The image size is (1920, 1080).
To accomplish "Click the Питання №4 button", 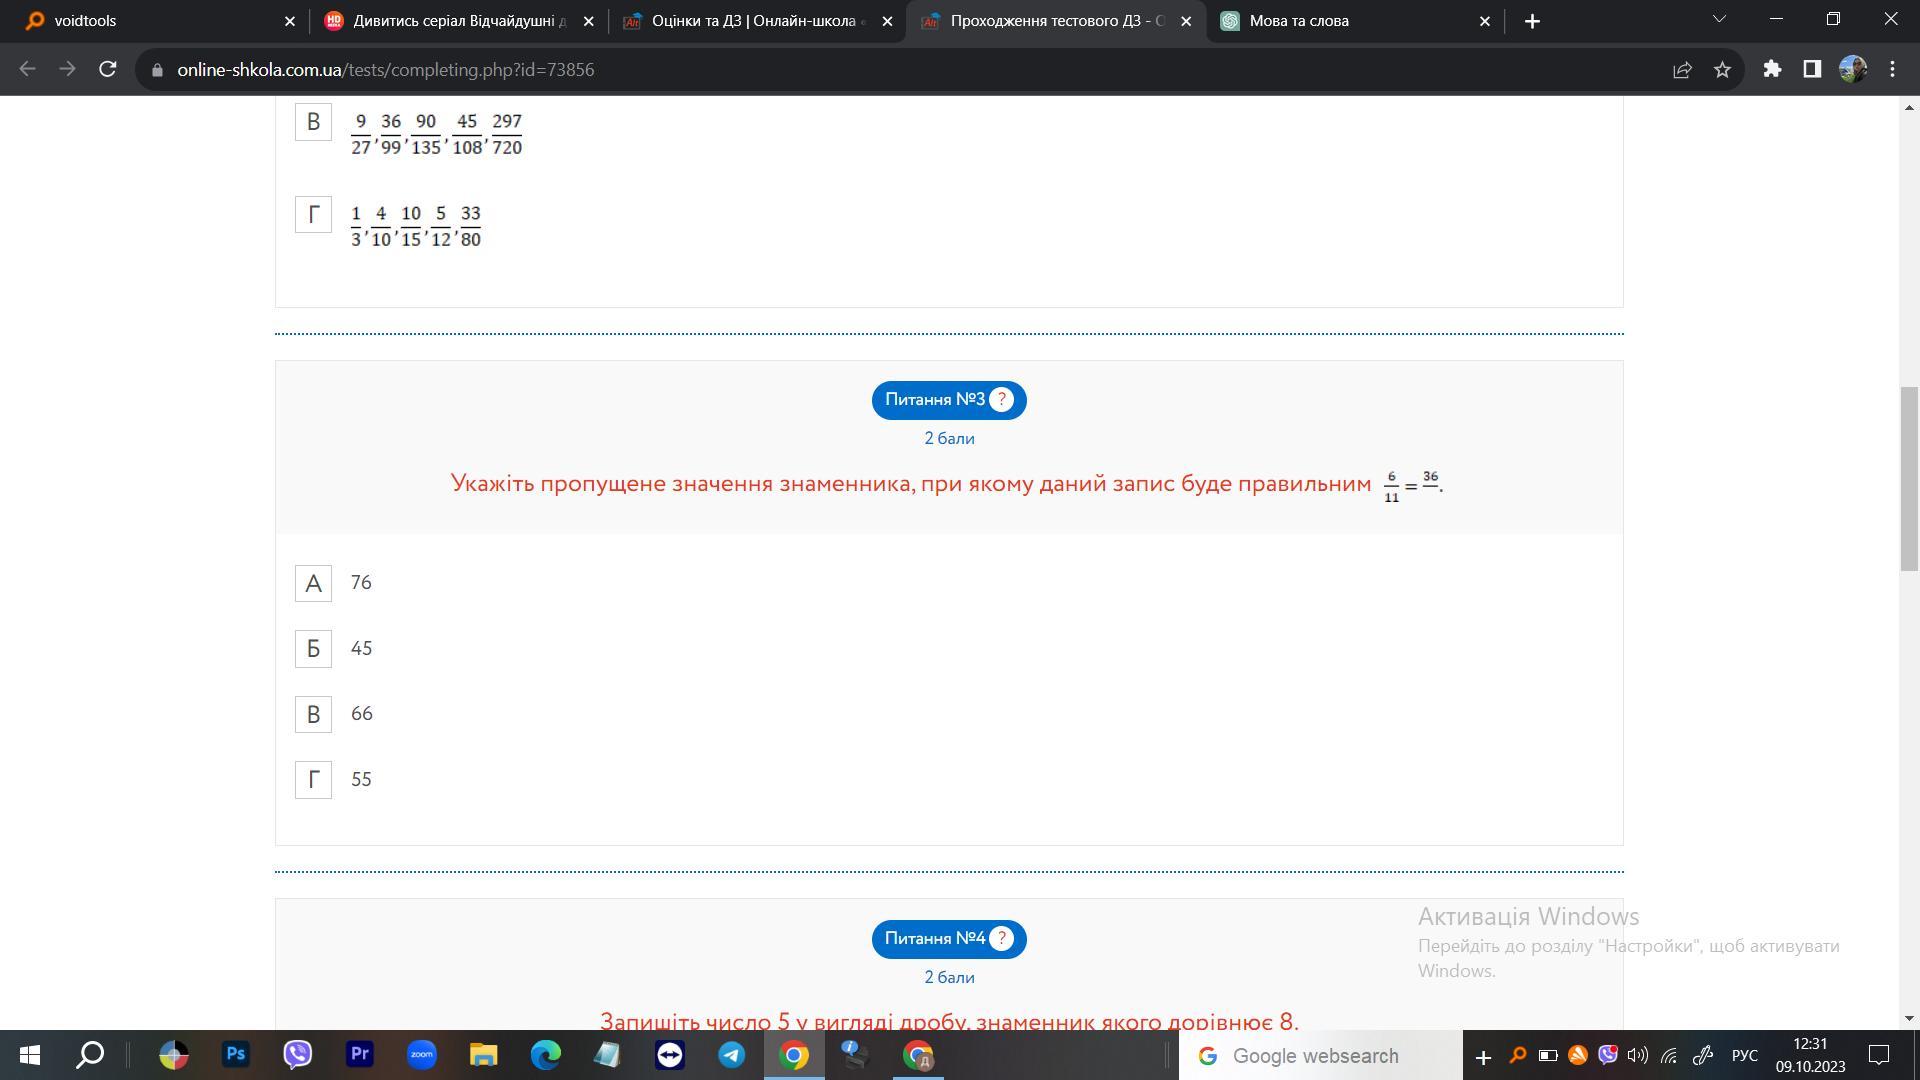I will click(x=936, y=939).
